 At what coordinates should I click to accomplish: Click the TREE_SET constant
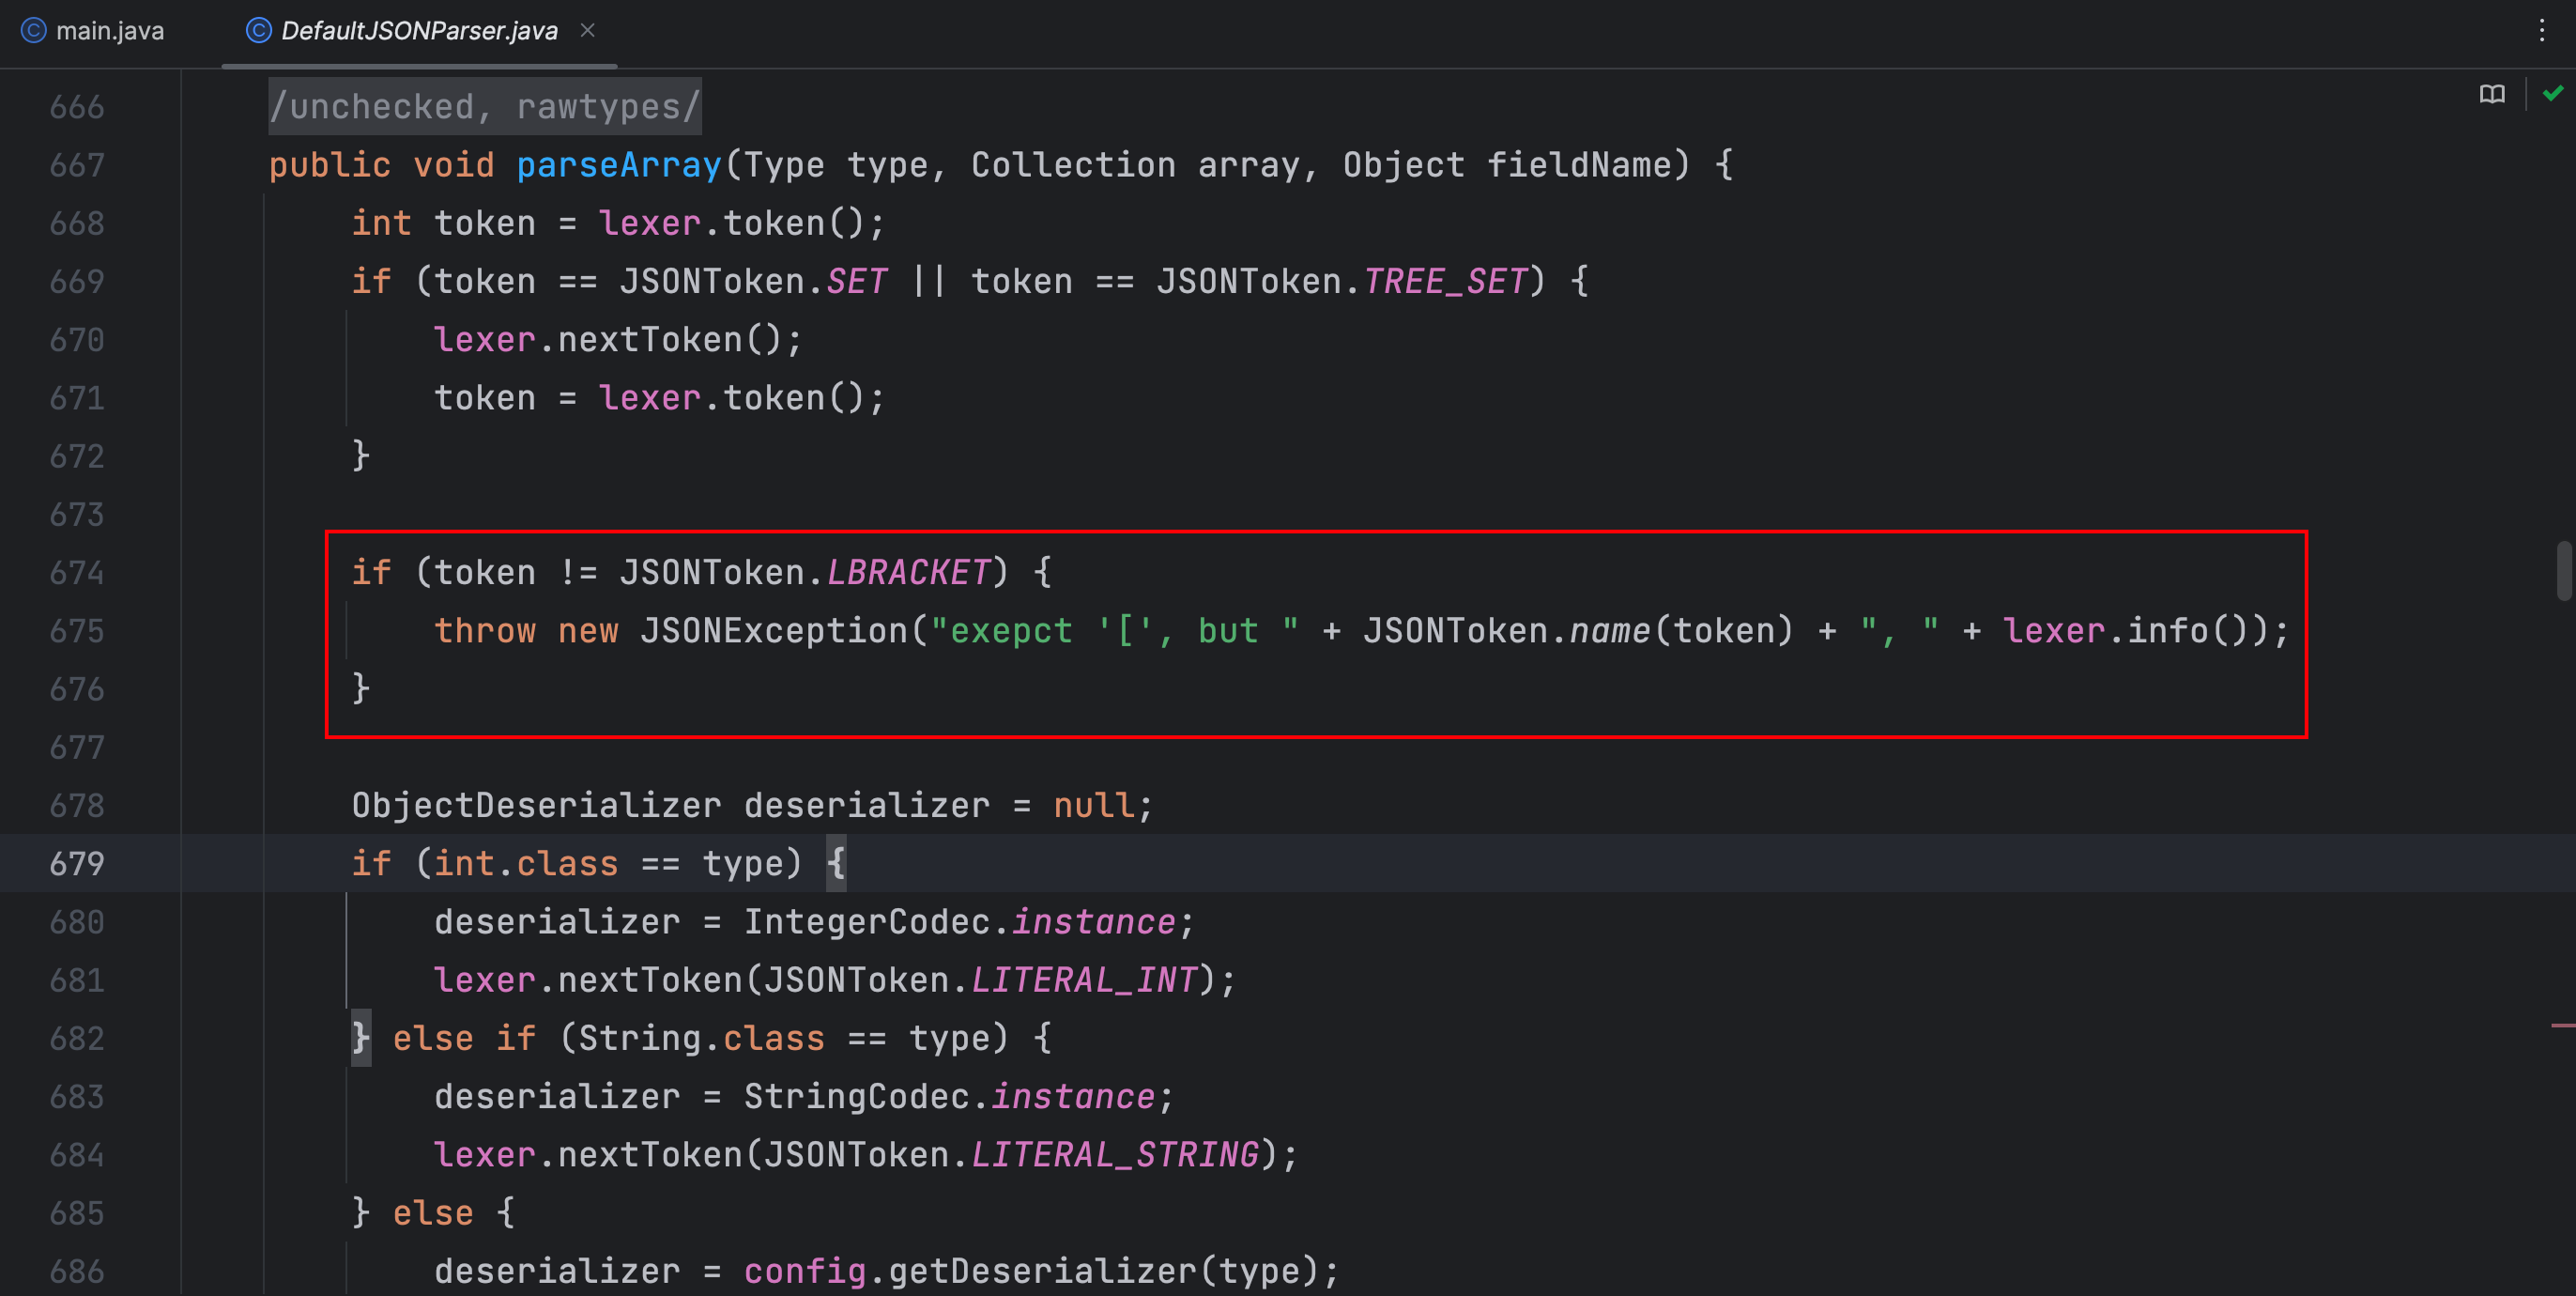coord(1446,282)
